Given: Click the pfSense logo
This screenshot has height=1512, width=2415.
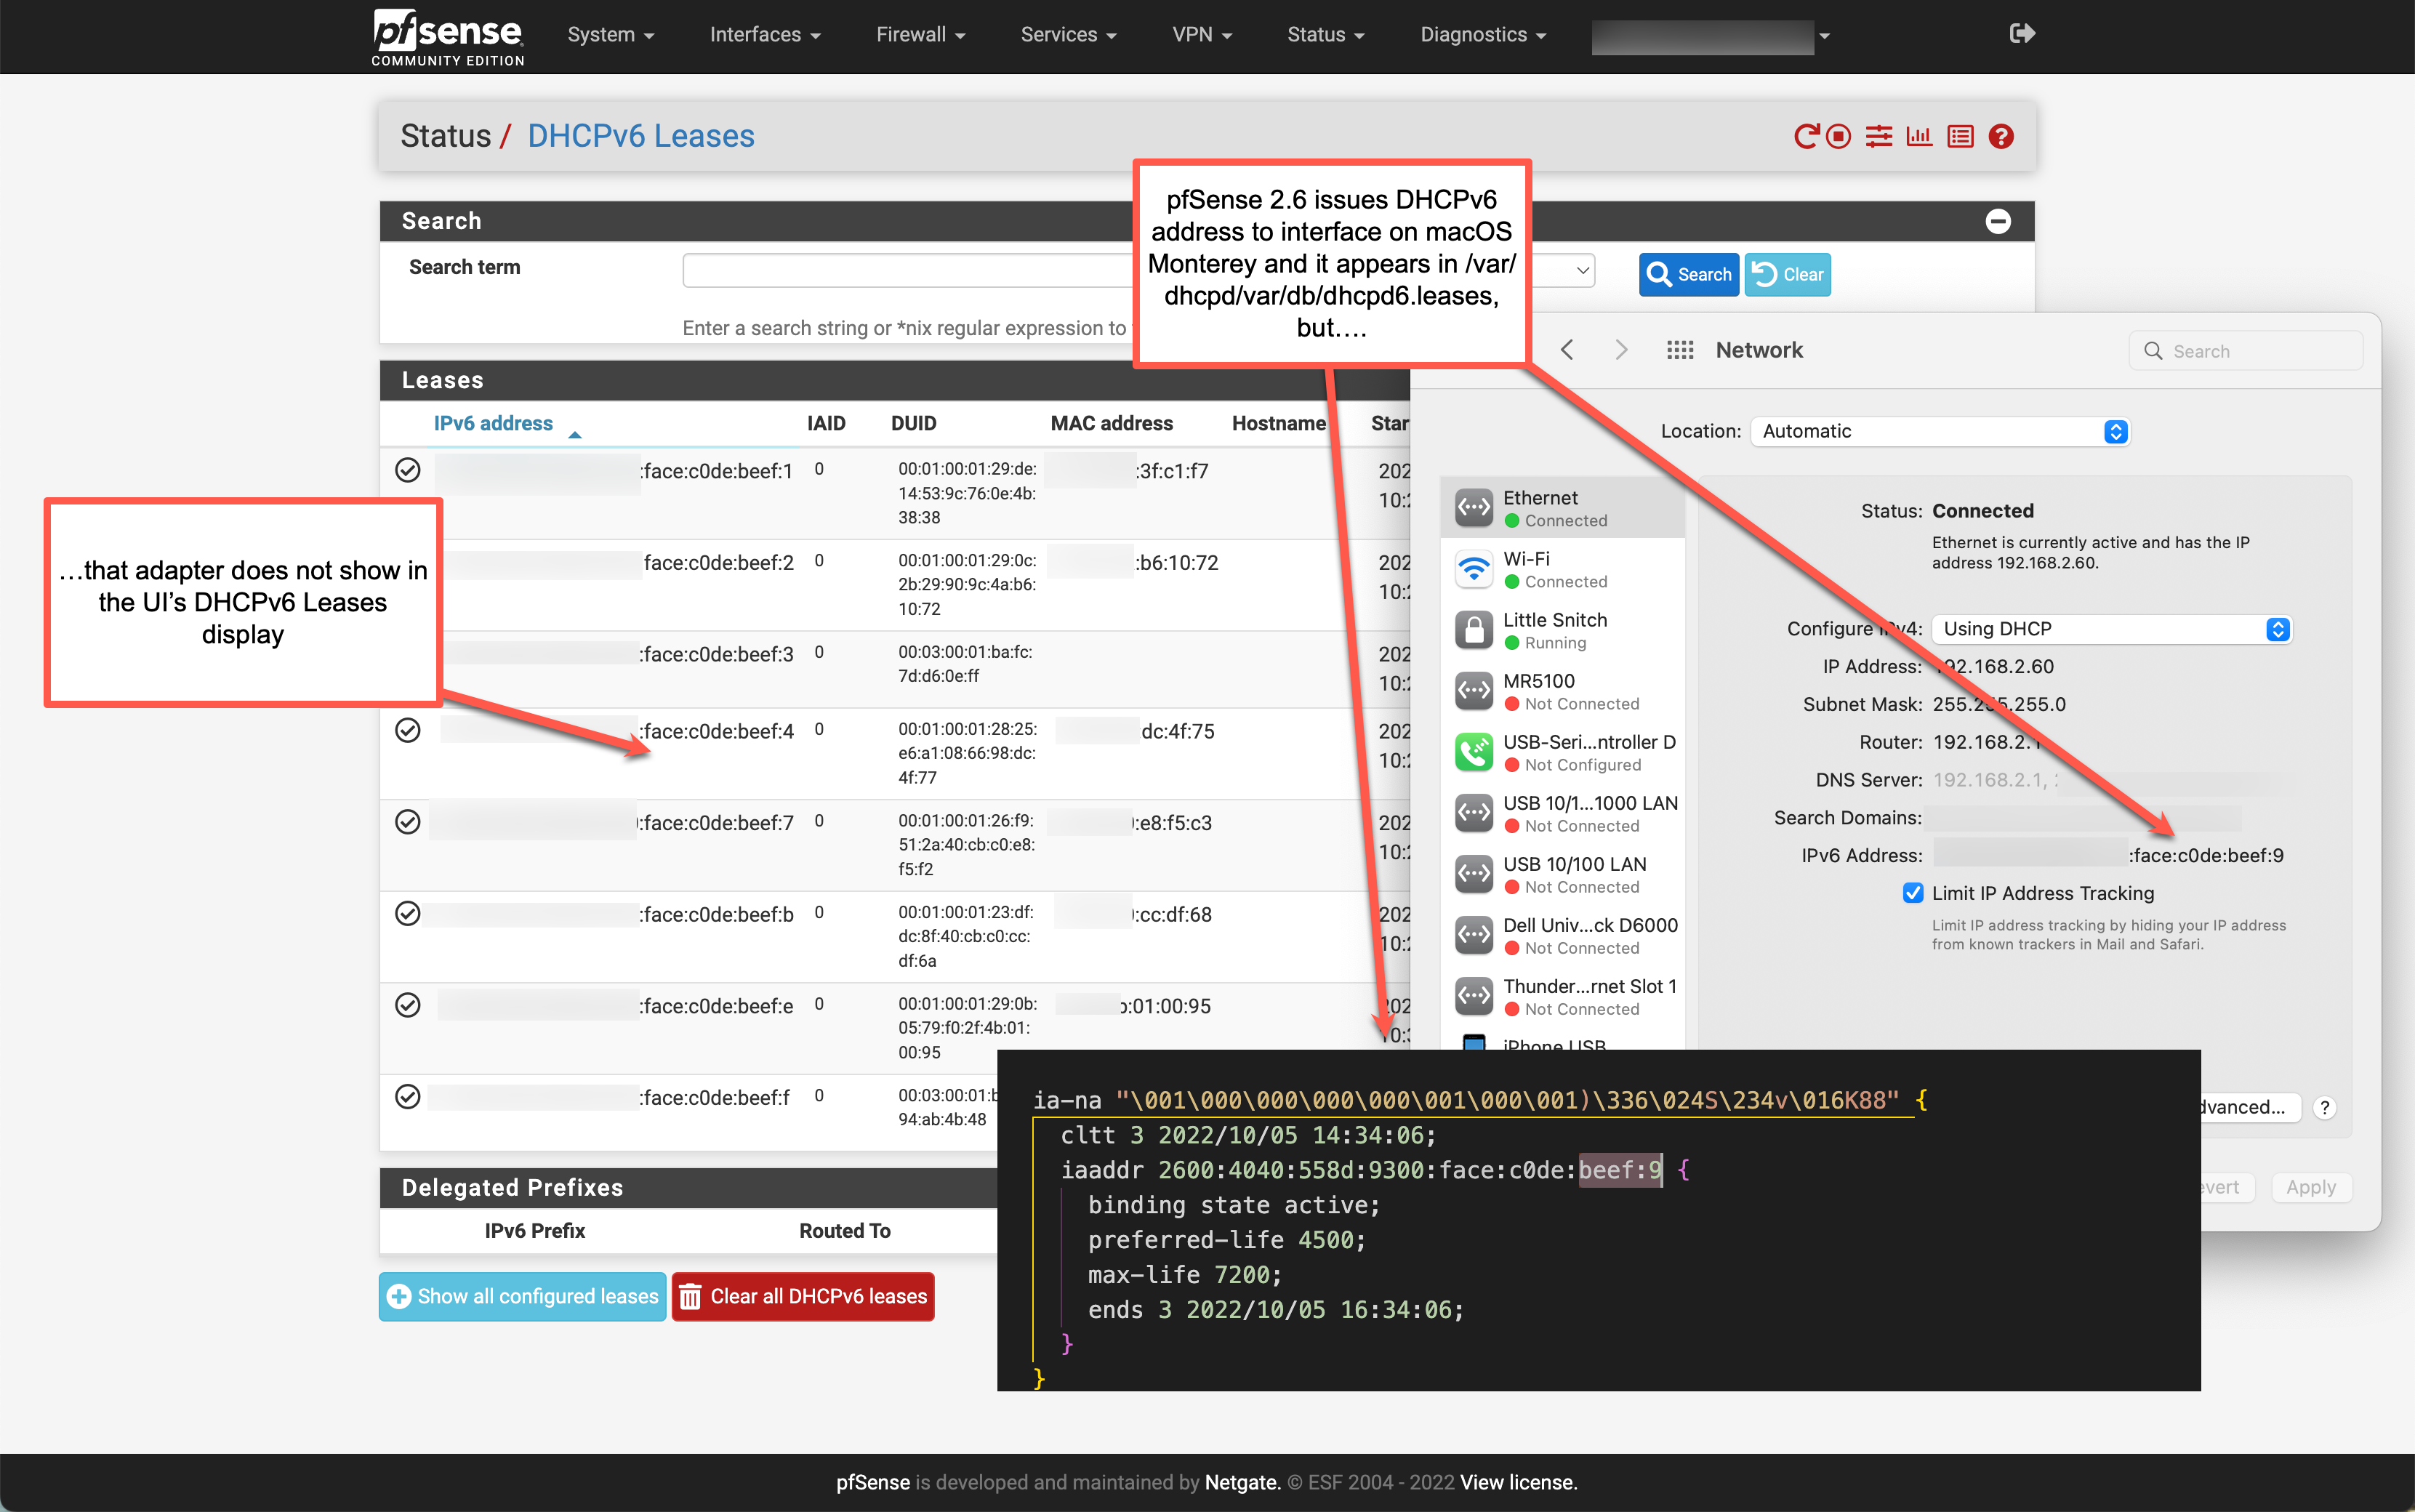Looking at the screenshot, I should pos(447,36).
